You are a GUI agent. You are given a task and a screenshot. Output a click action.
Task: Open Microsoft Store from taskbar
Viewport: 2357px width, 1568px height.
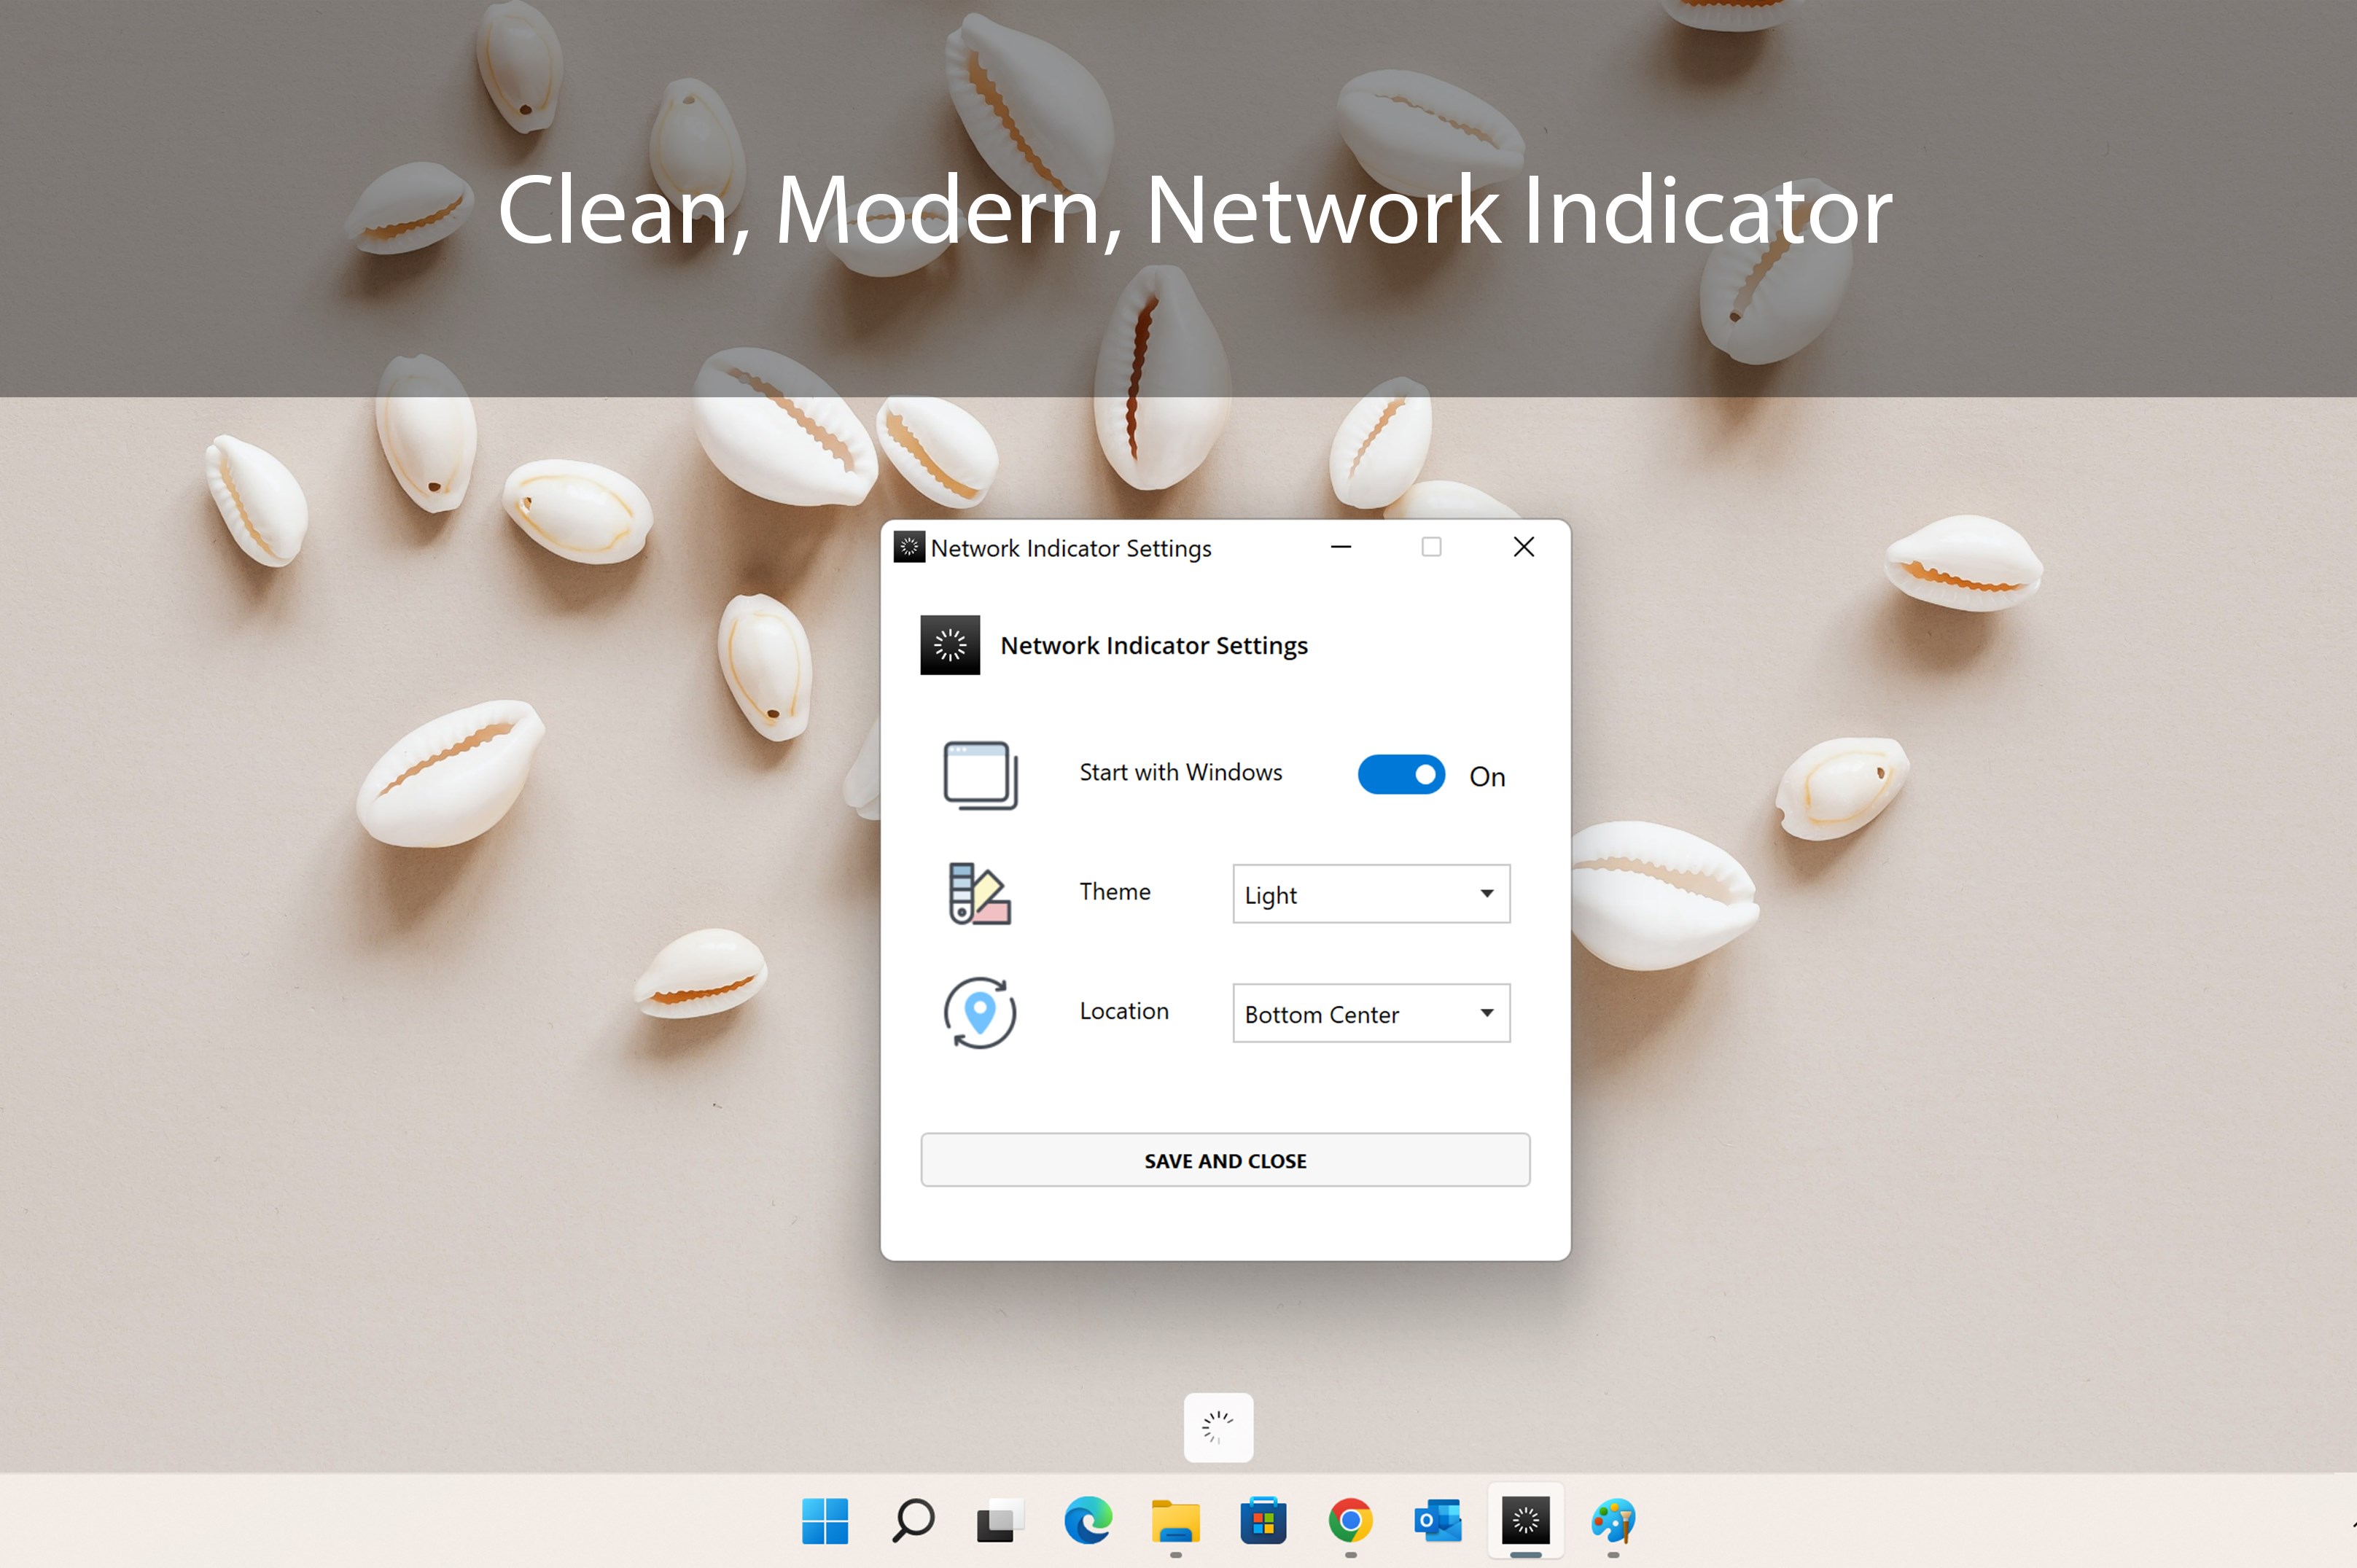click(1263, 1521)
